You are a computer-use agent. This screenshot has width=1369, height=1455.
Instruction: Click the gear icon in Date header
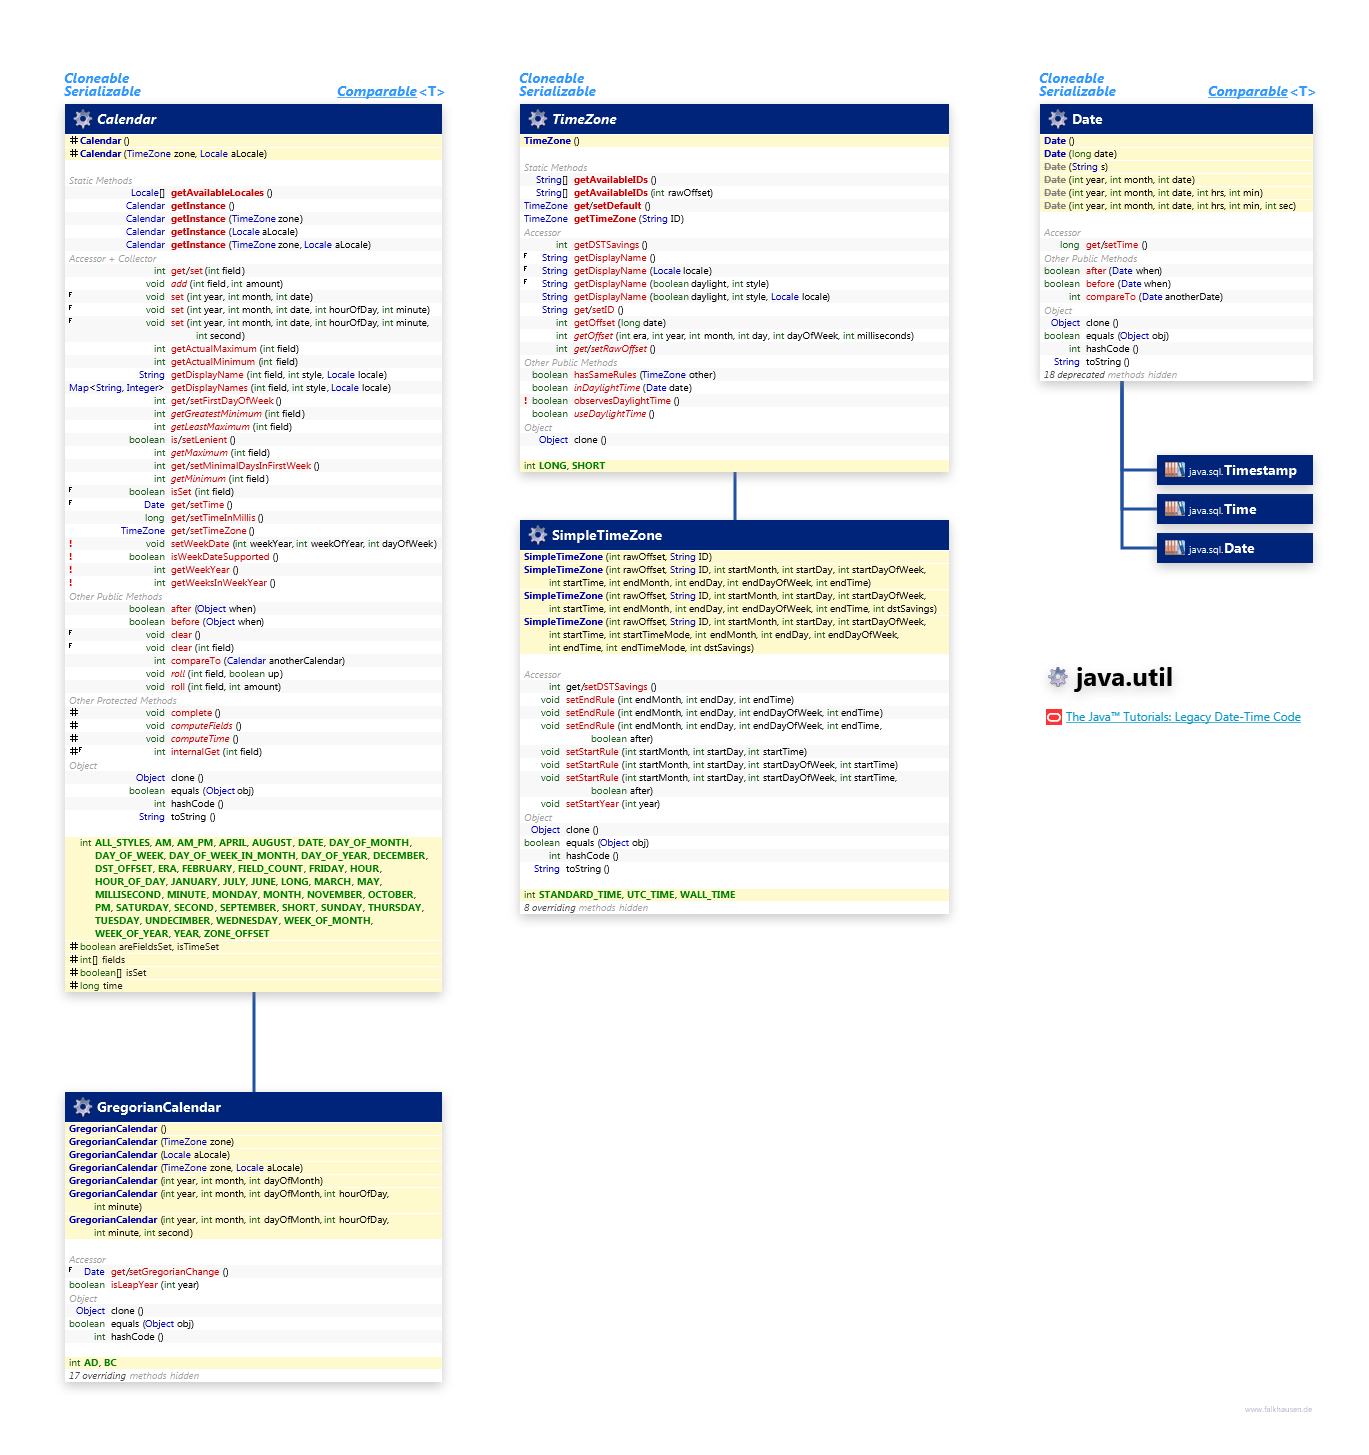[1057, 119]
